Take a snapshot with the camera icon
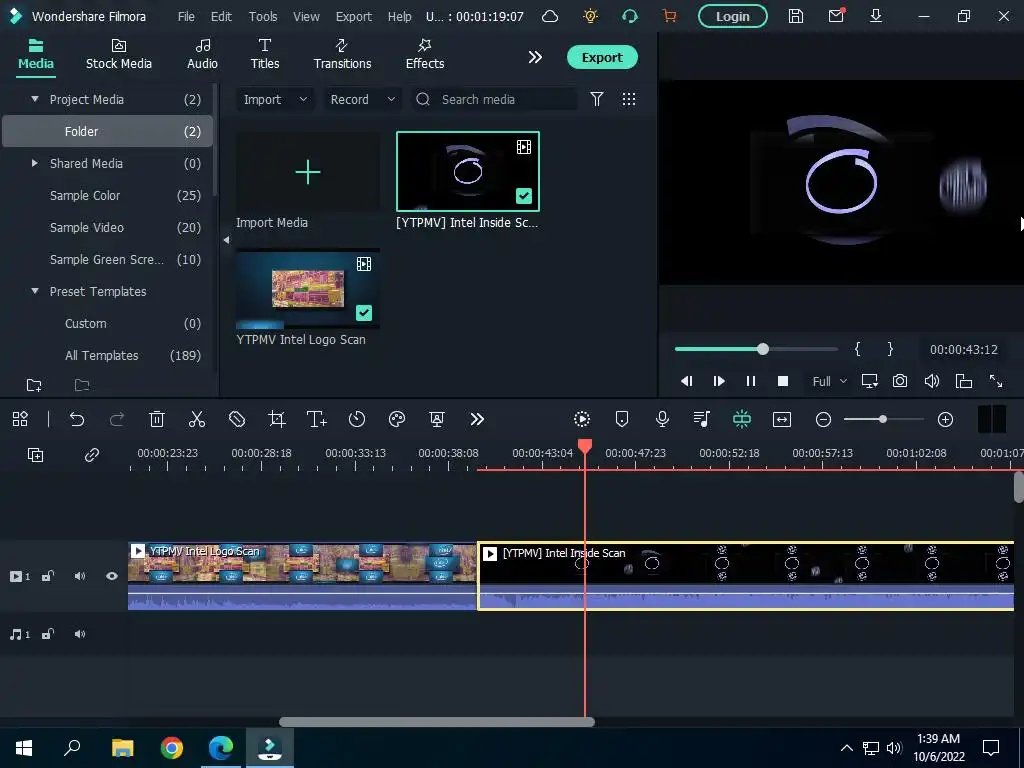 coord(900,381)
